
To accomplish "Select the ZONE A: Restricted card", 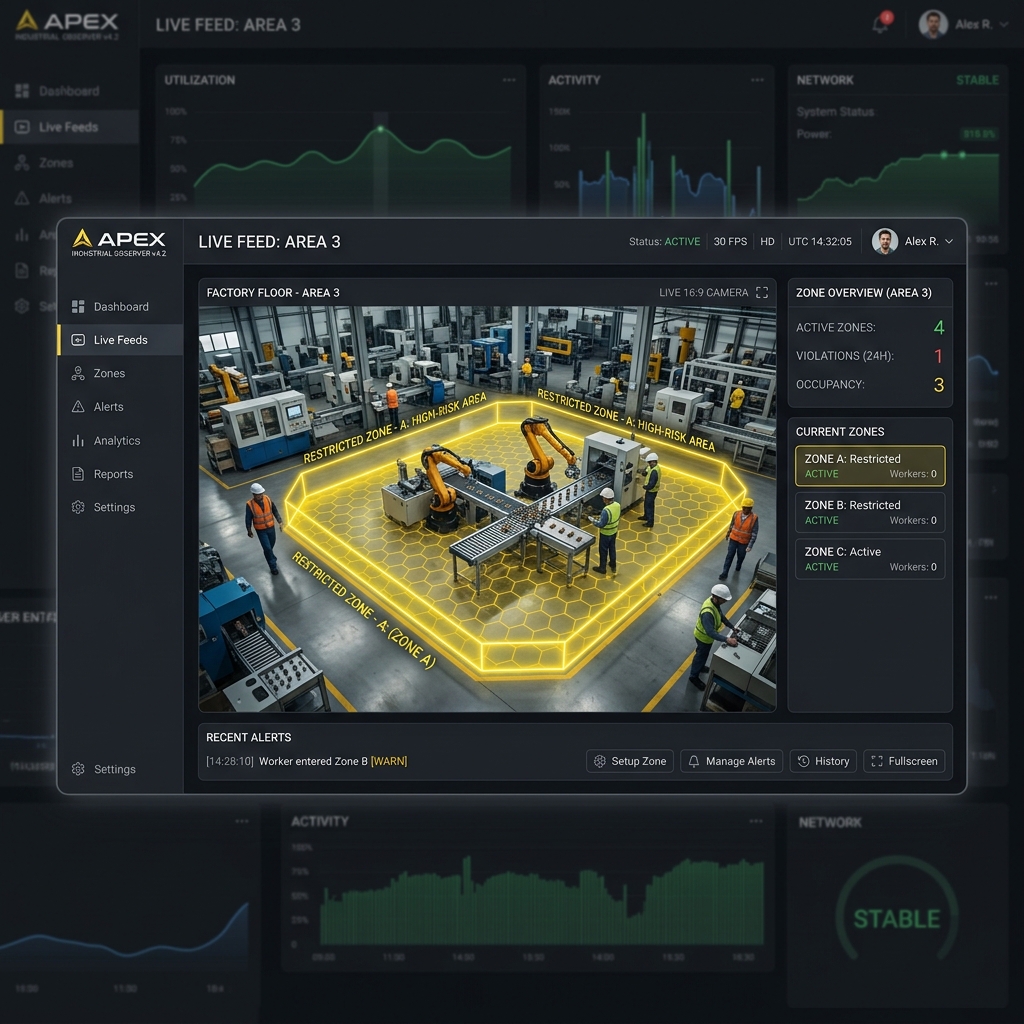I will click(x=870, y=466).
